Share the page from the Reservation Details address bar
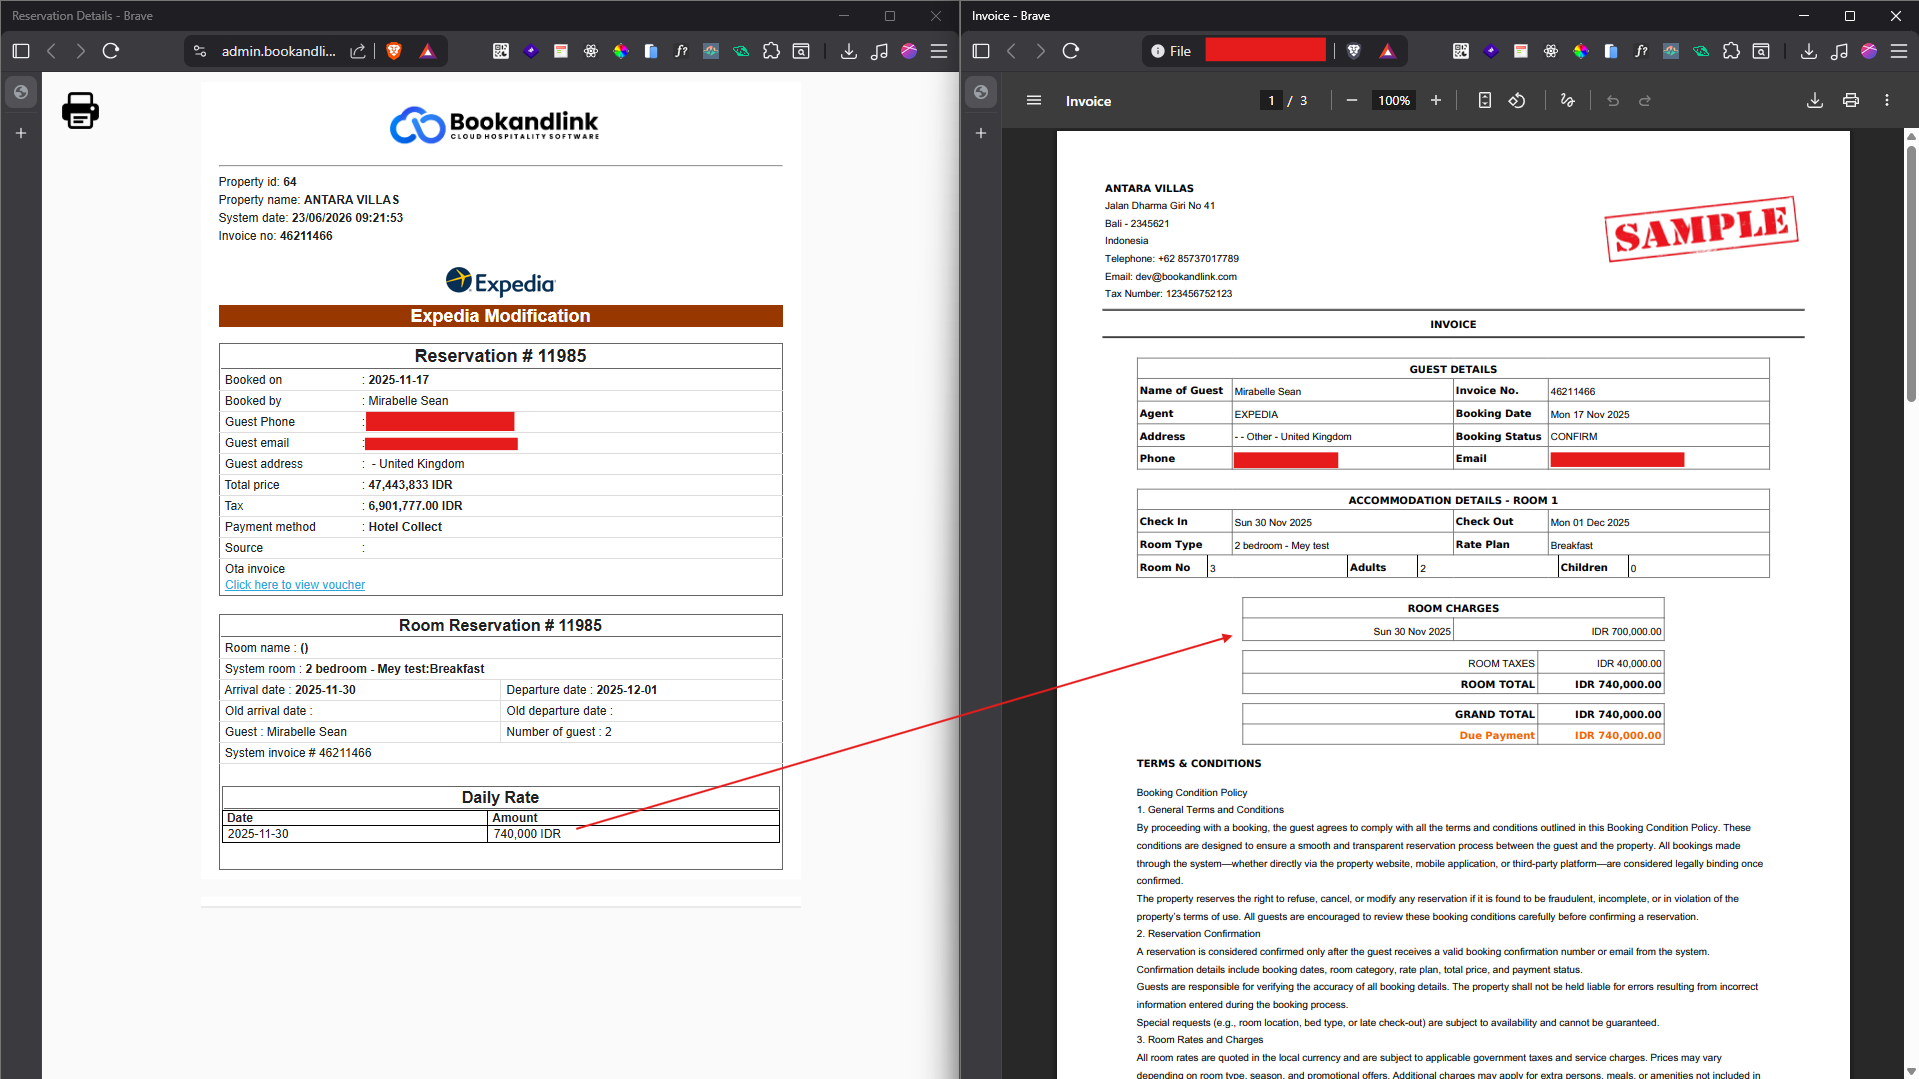This screenshot has height=1079, width=1919. click(357, 51)
